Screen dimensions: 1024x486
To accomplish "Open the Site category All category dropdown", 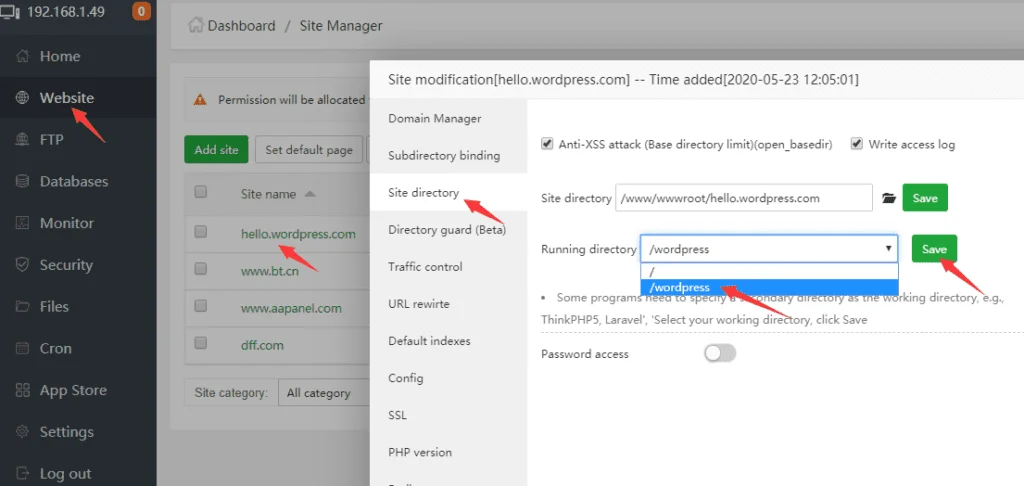I will click(x=325, y=393).
